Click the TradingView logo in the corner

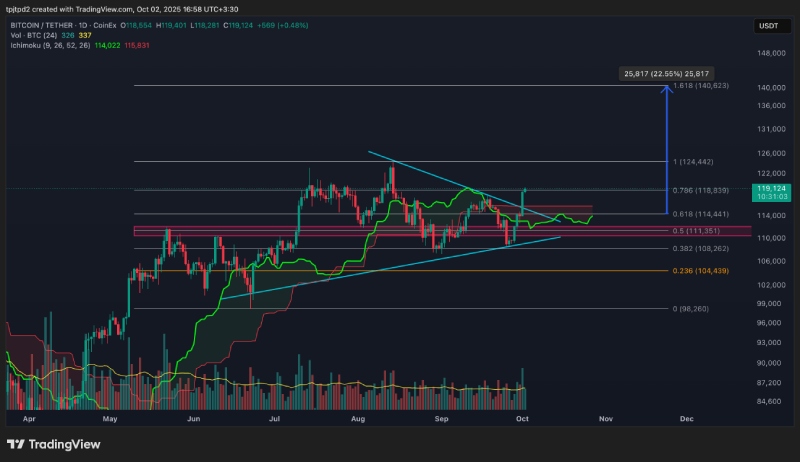click(55, 444)
